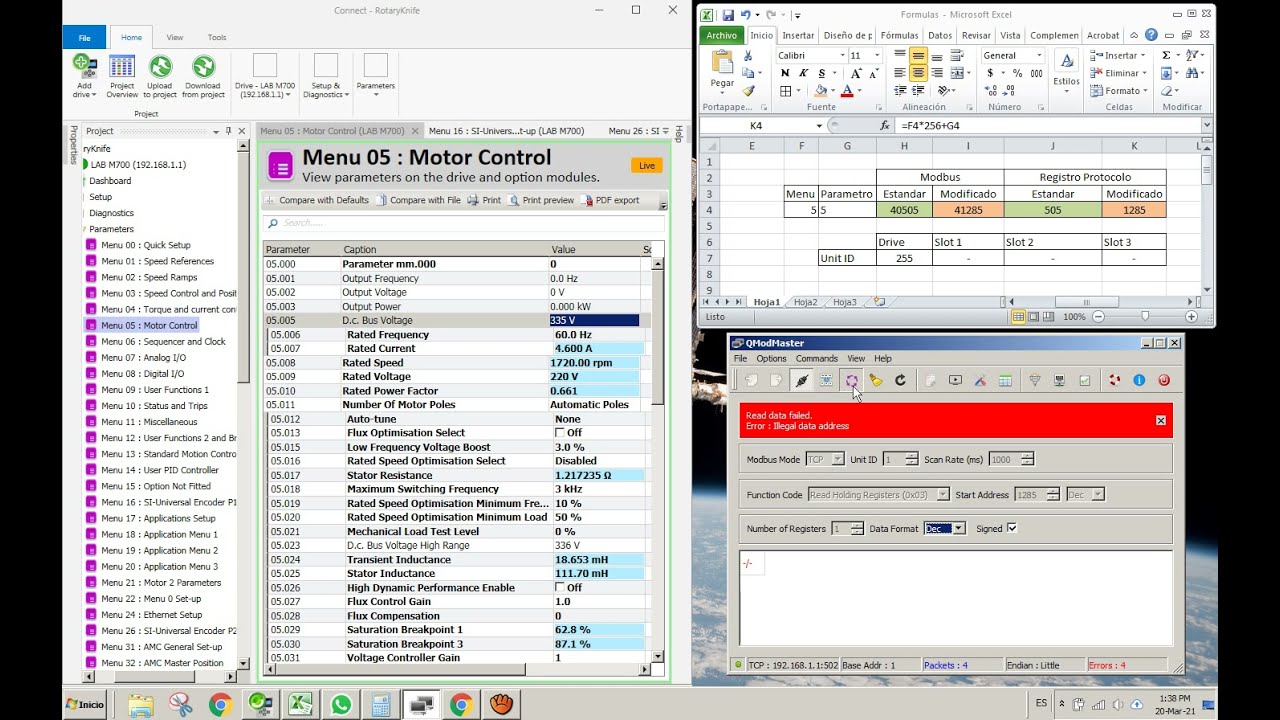Click the red Exit power icon in QModMaster

coord(1164,380)
